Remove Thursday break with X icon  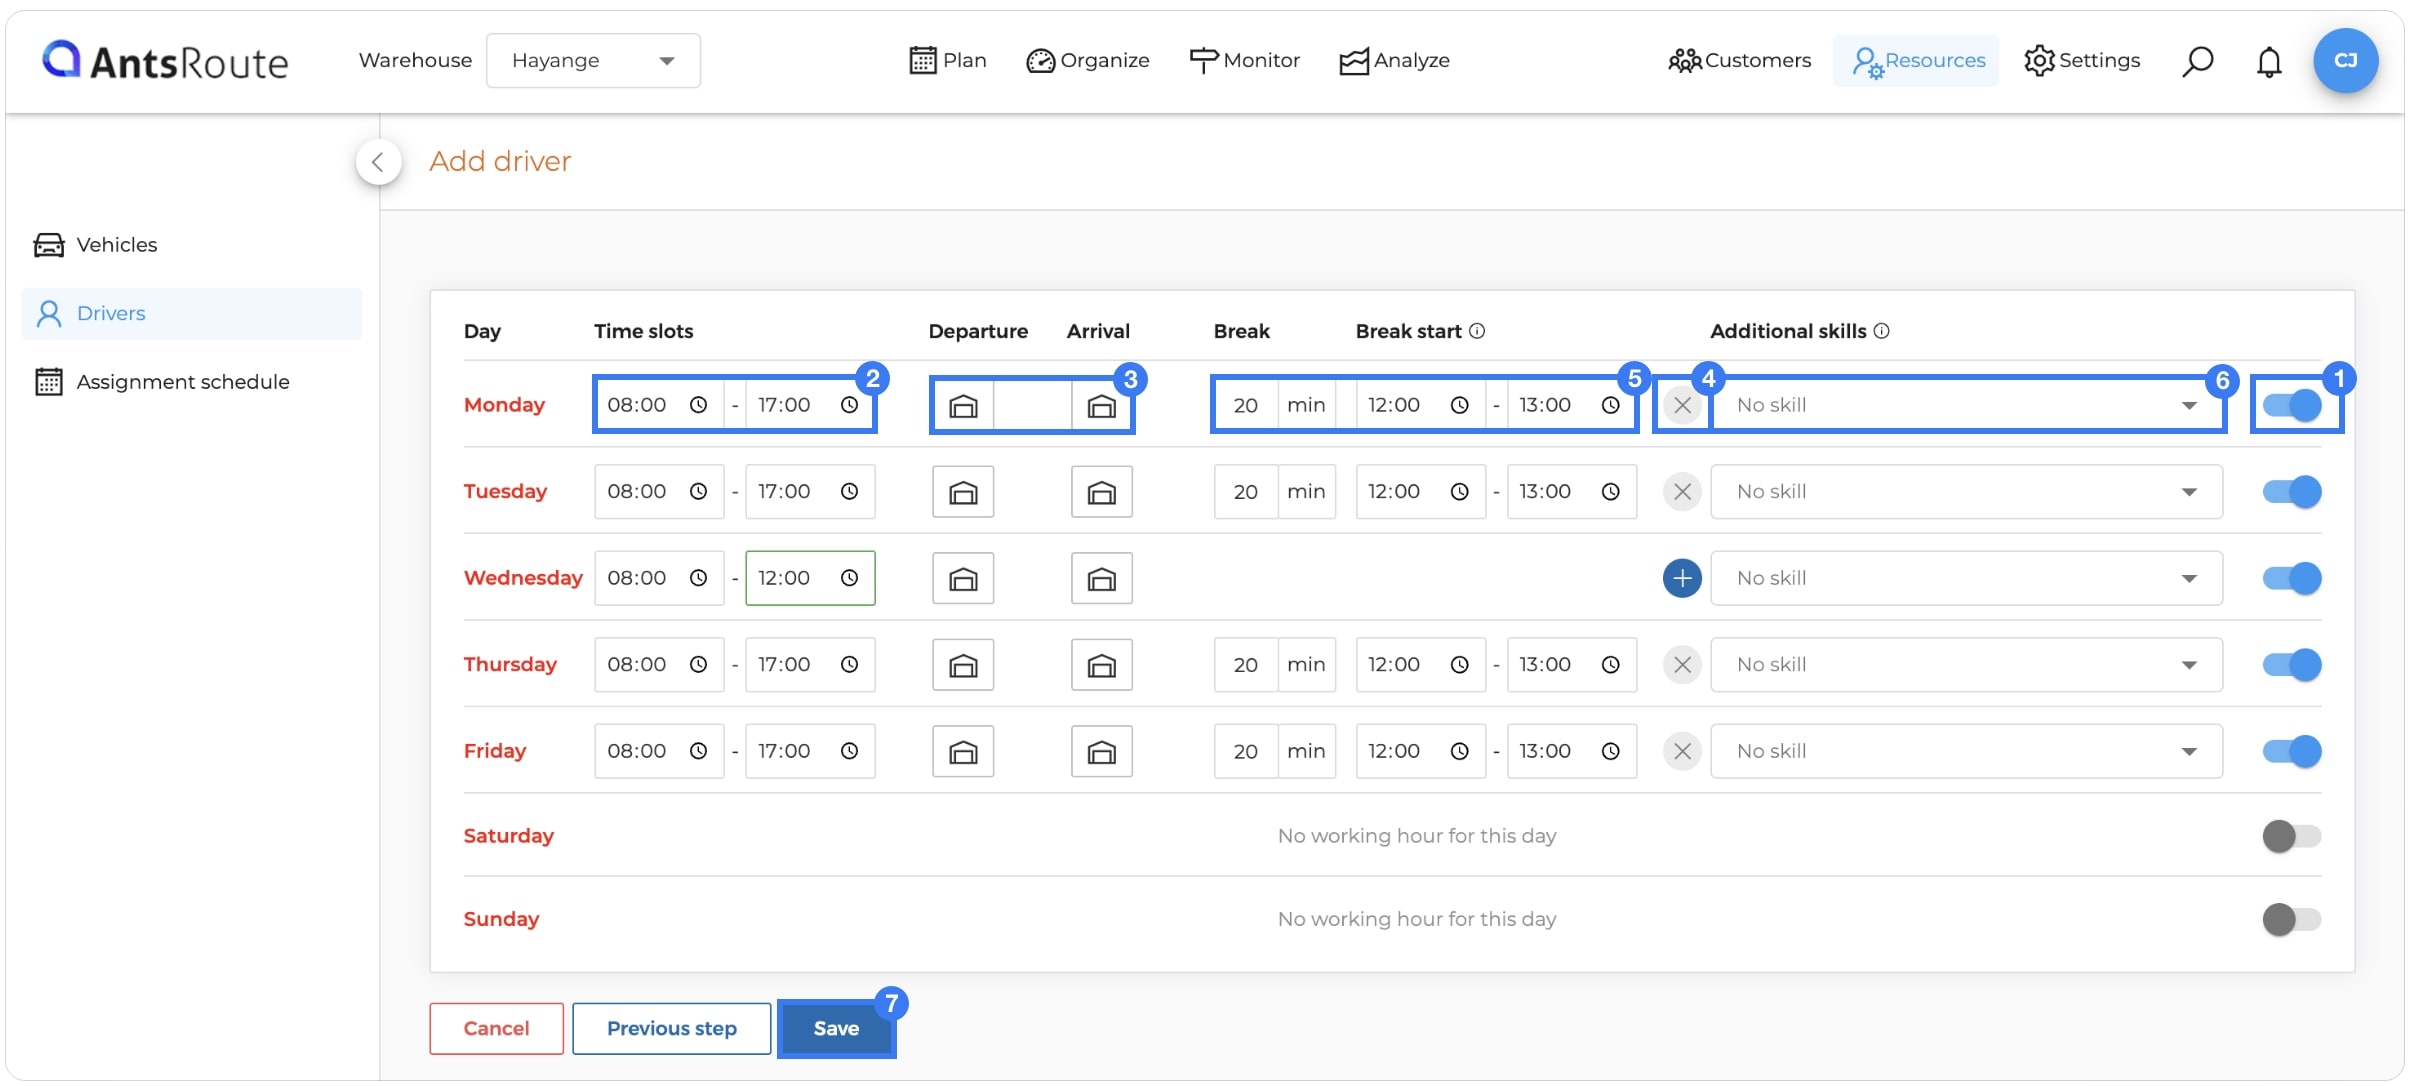1682,665
